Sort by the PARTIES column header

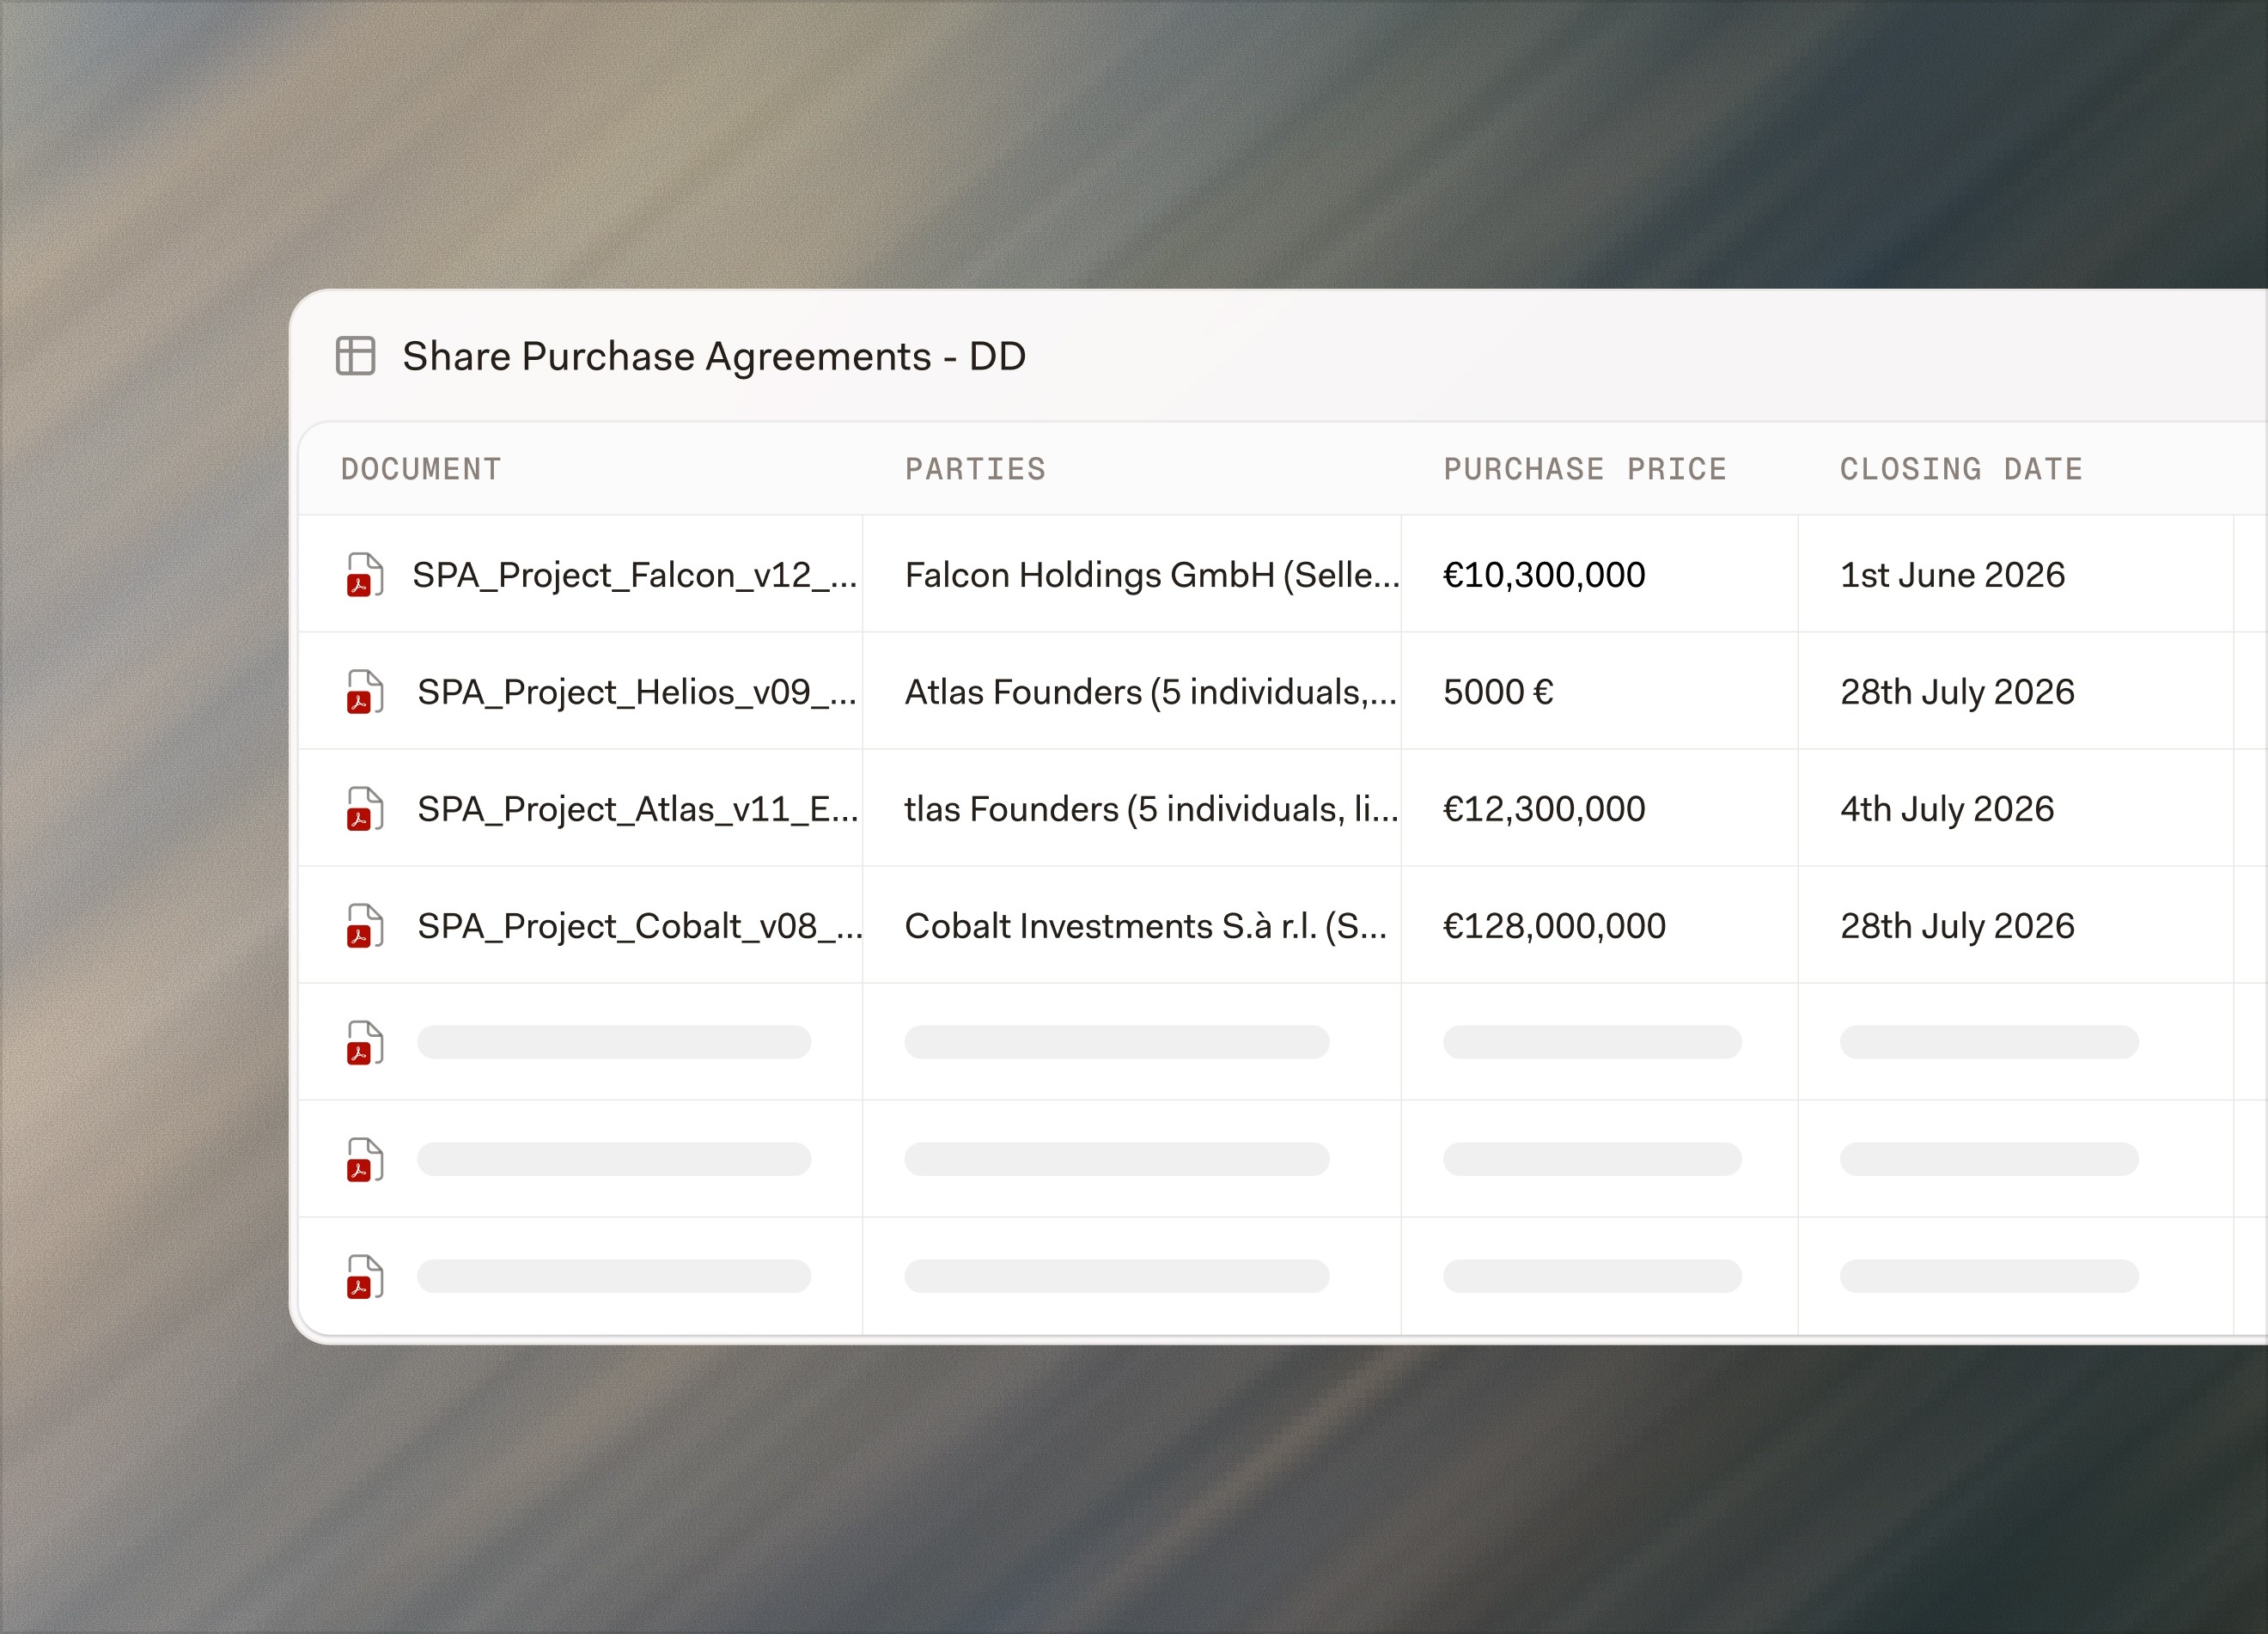975,469
